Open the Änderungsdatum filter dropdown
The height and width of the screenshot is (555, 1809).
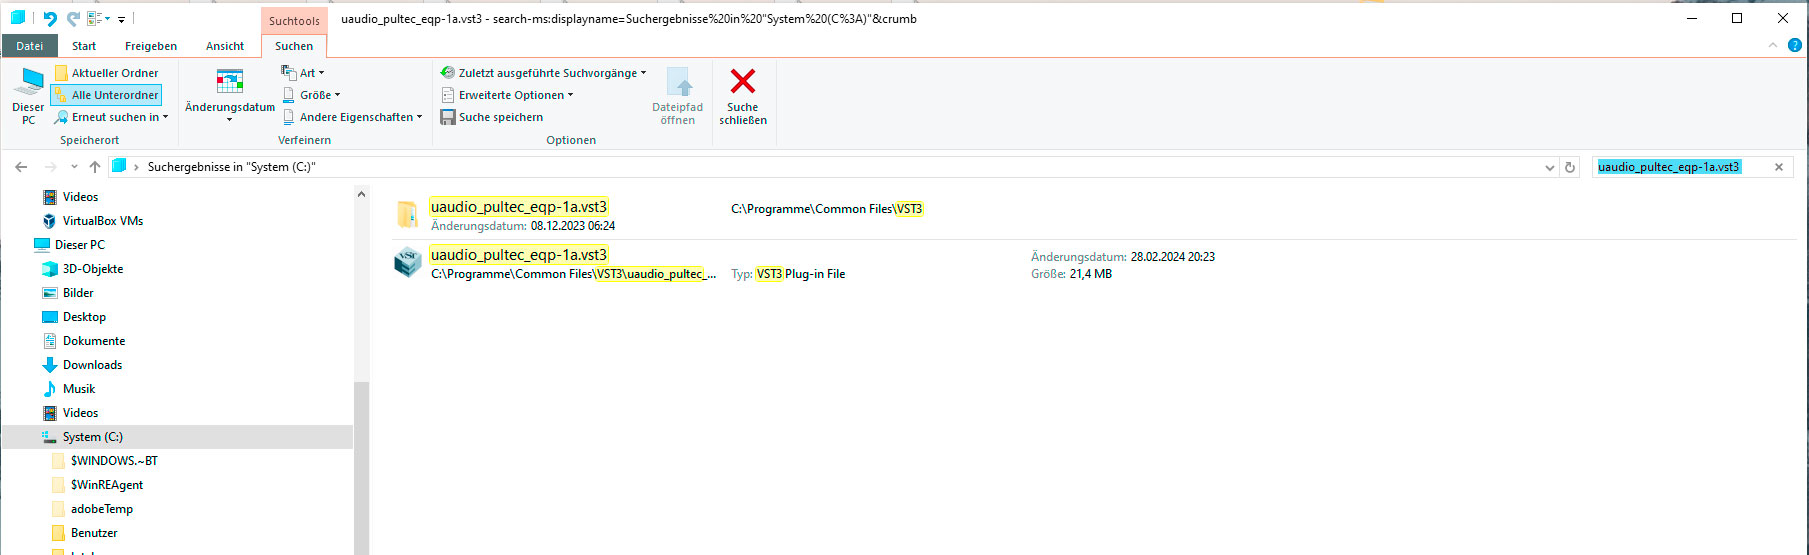[230, 96]
